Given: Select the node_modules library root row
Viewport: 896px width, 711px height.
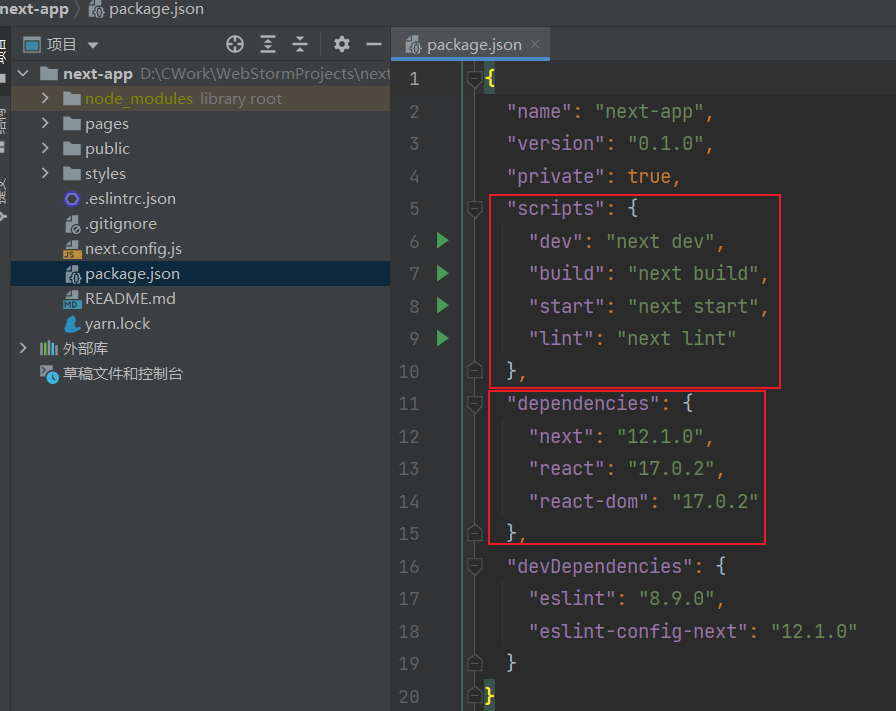Looking at the screenshot, I should 201,98.
